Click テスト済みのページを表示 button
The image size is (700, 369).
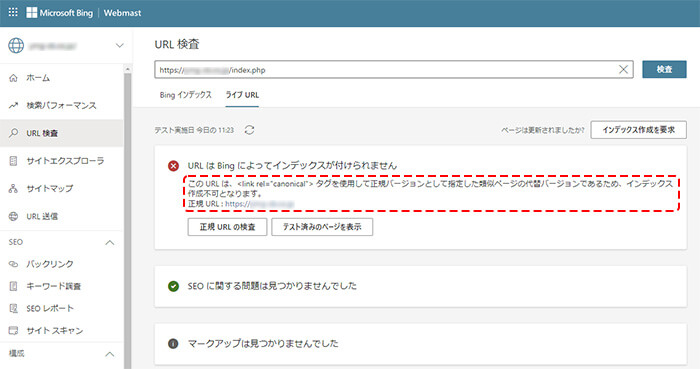(322, 227)
